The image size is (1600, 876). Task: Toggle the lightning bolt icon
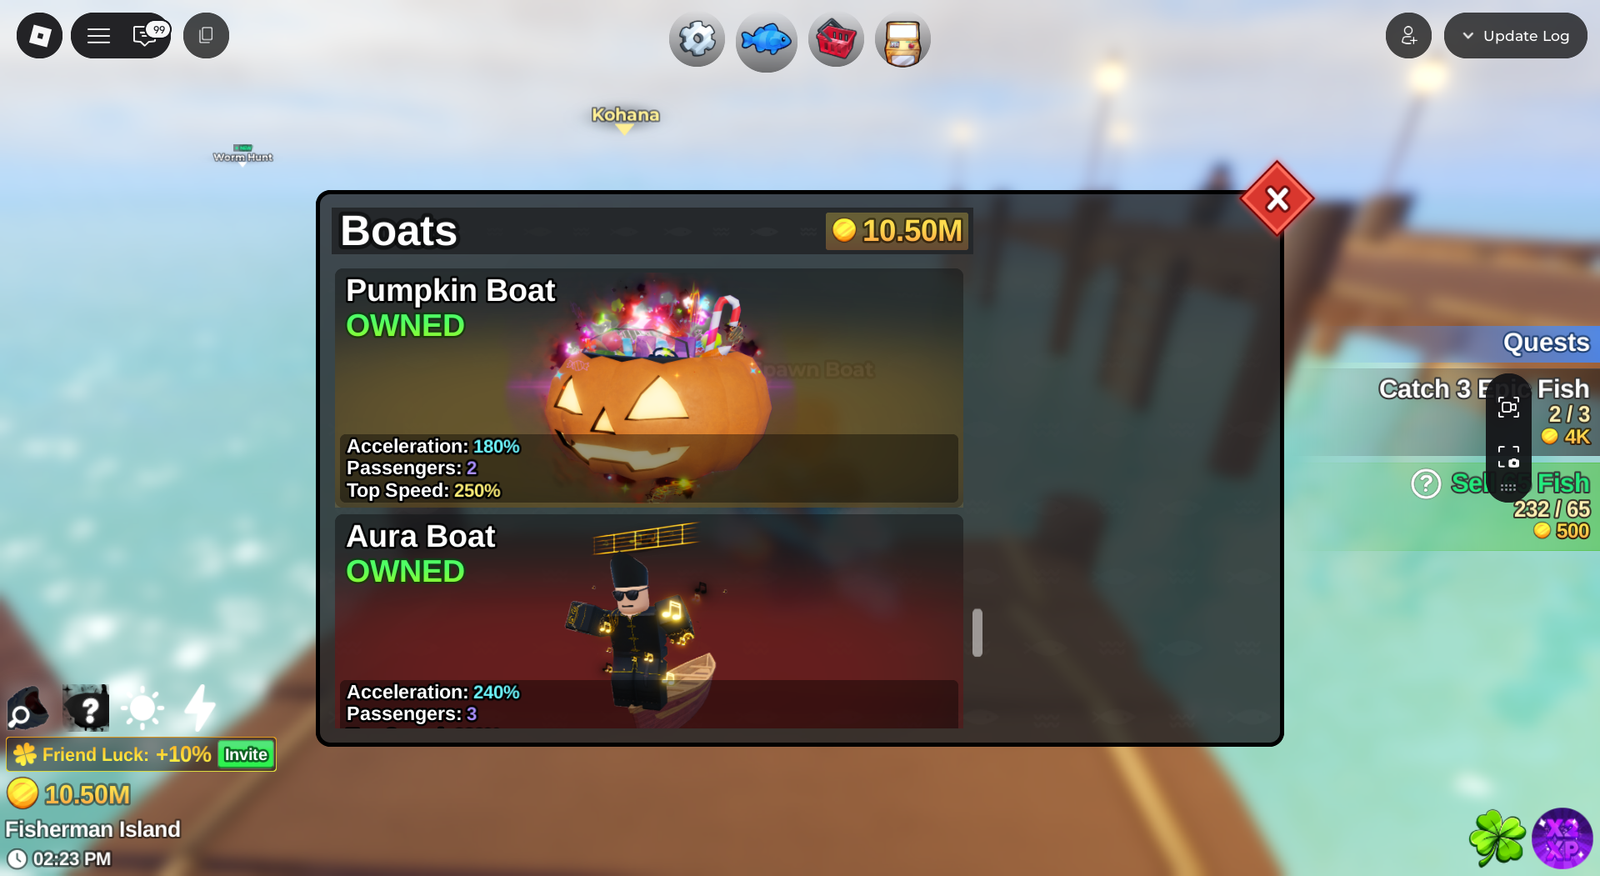(x=200, y=708)
